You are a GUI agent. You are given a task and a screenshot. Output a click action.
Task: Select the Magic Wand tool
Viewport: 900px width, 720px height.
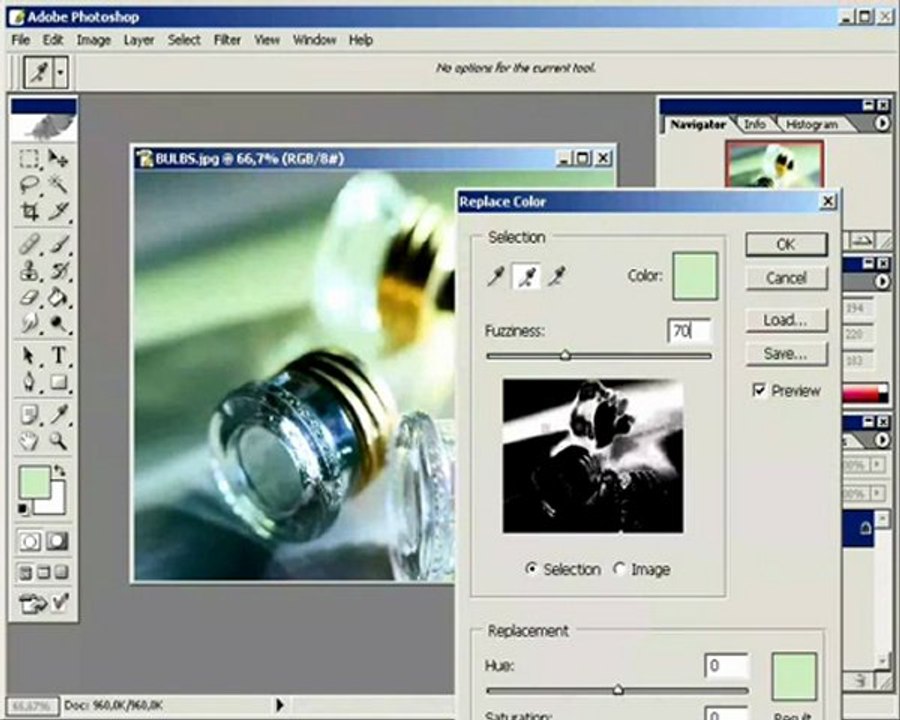coord(58,185)
